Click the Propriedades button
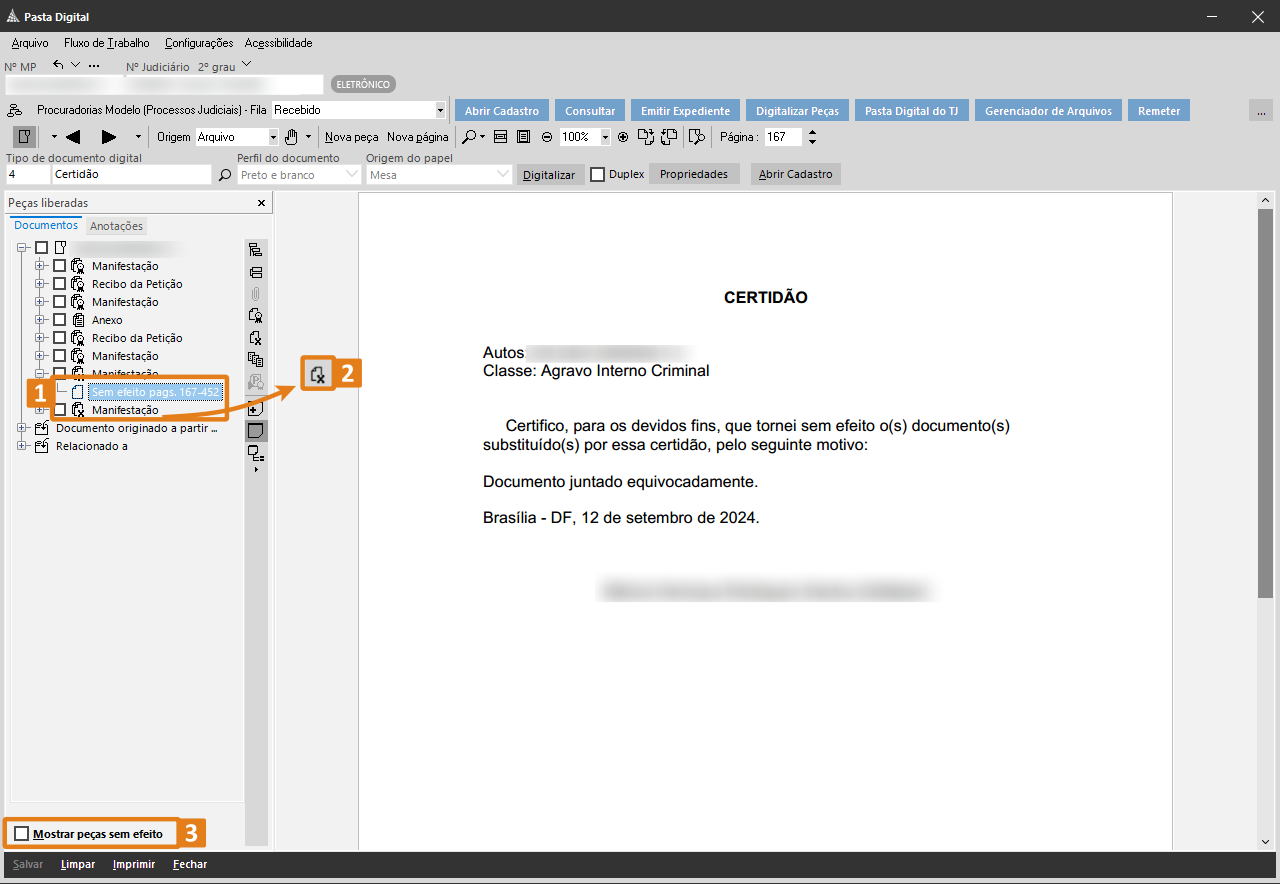This screenshot has width=1280, height=884. click(694, 174)
